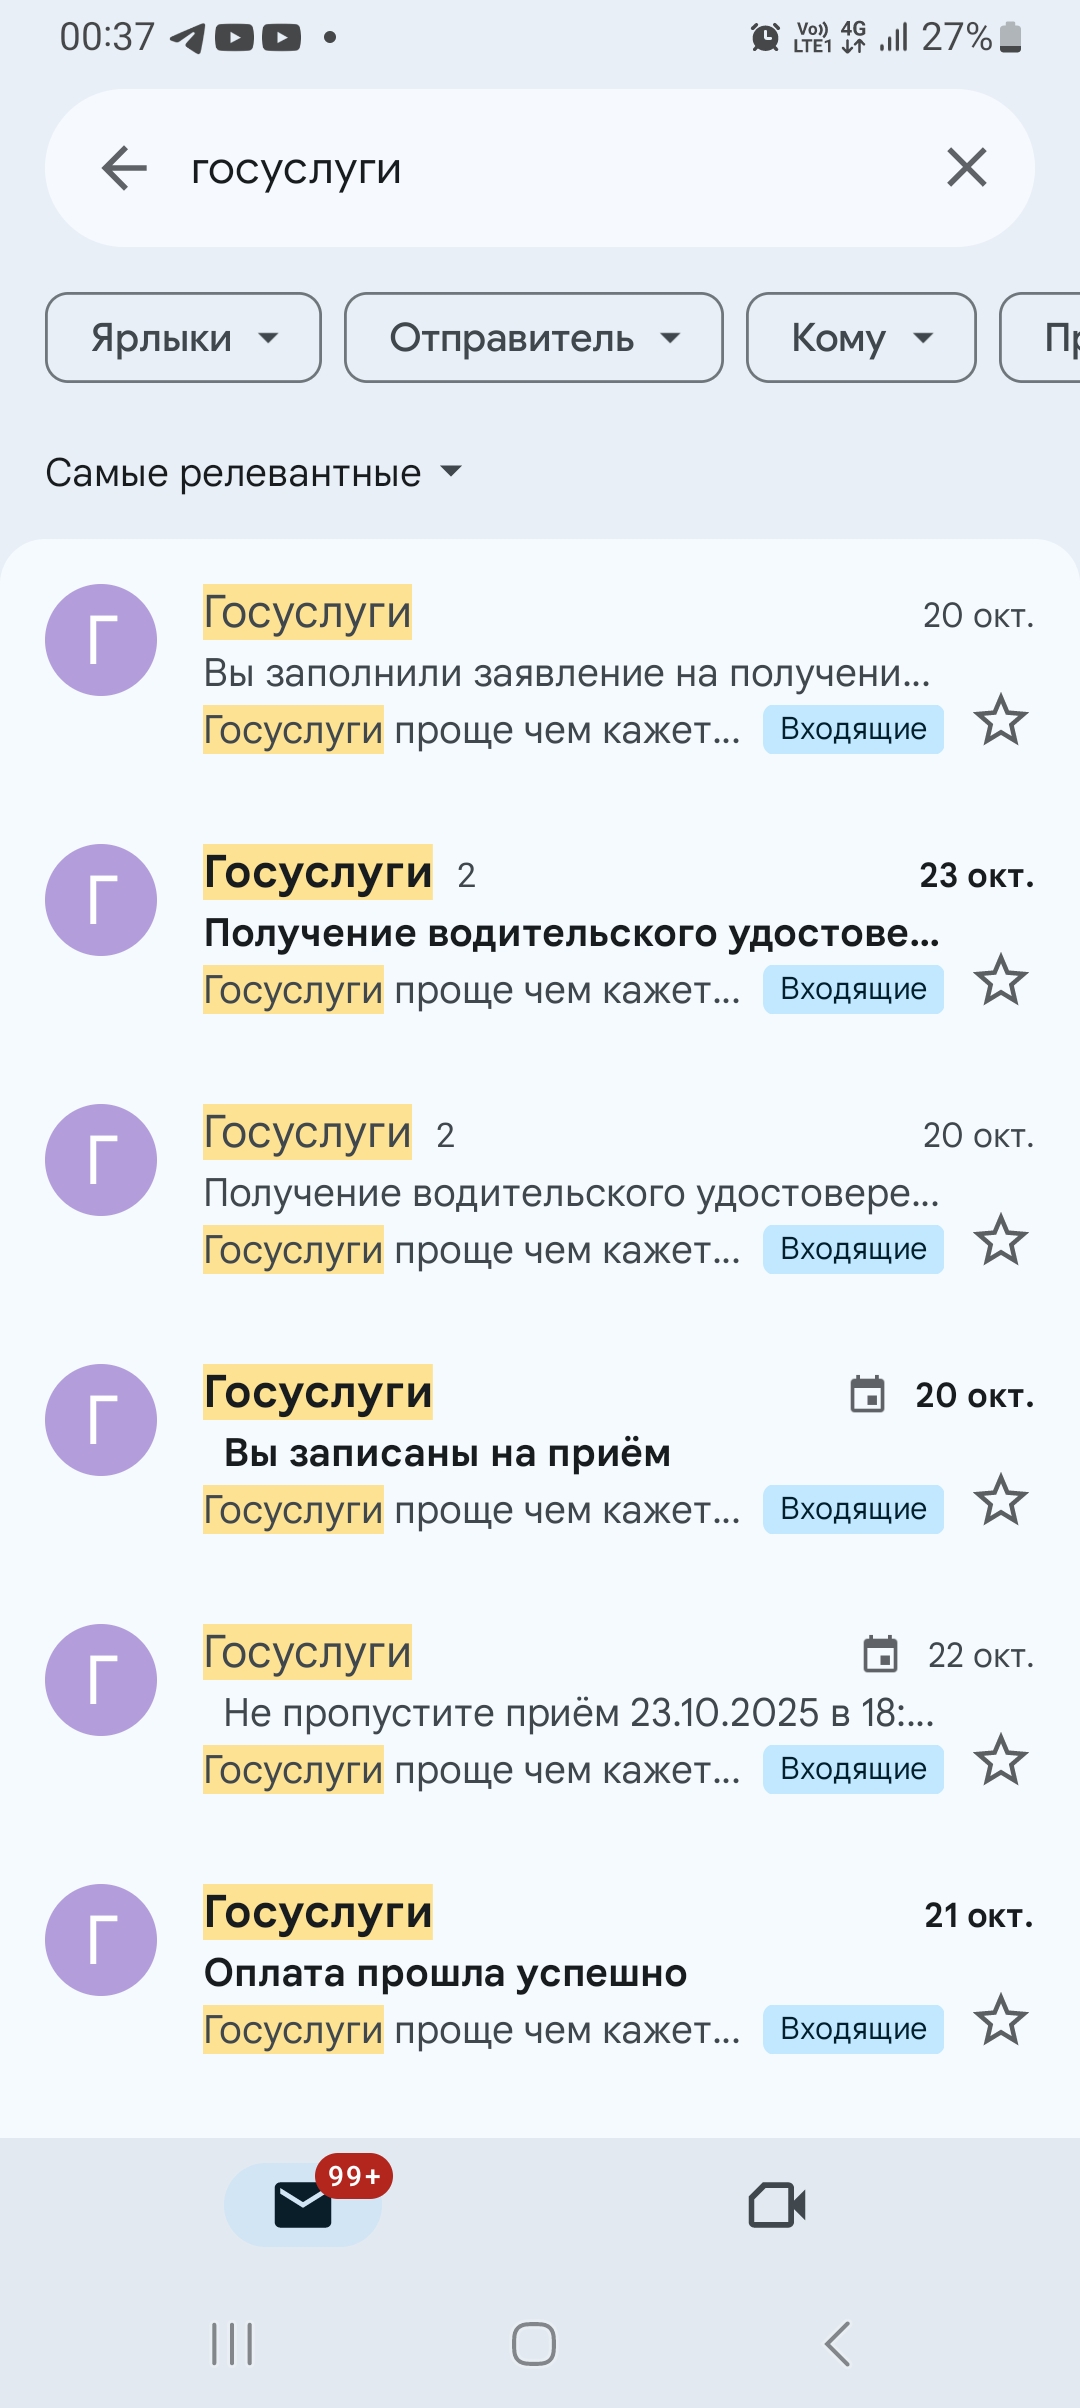Clear the search query with X
The width and height of the screenshot is (1080, 2408).
pyautogui.click(x=966, y=168)
